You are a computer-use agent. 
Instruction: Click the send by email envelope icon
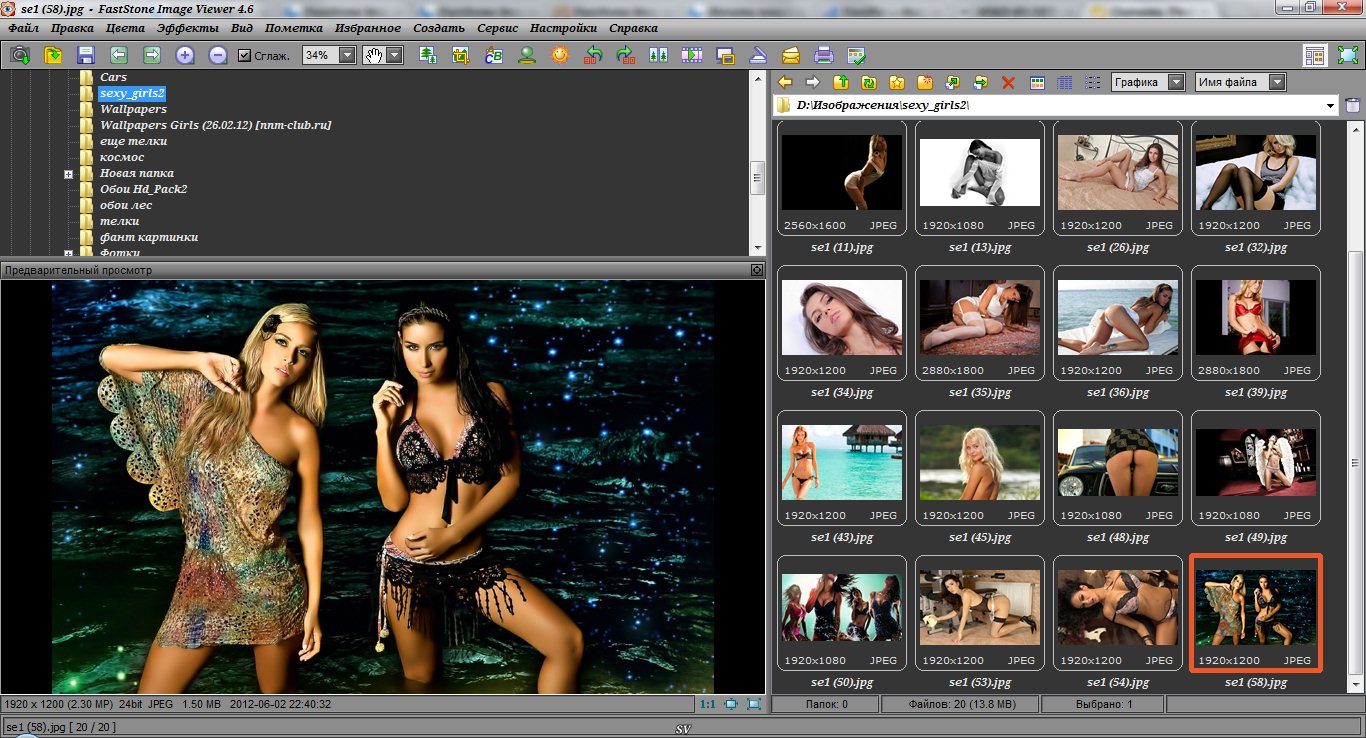click(x=790, y=56)
